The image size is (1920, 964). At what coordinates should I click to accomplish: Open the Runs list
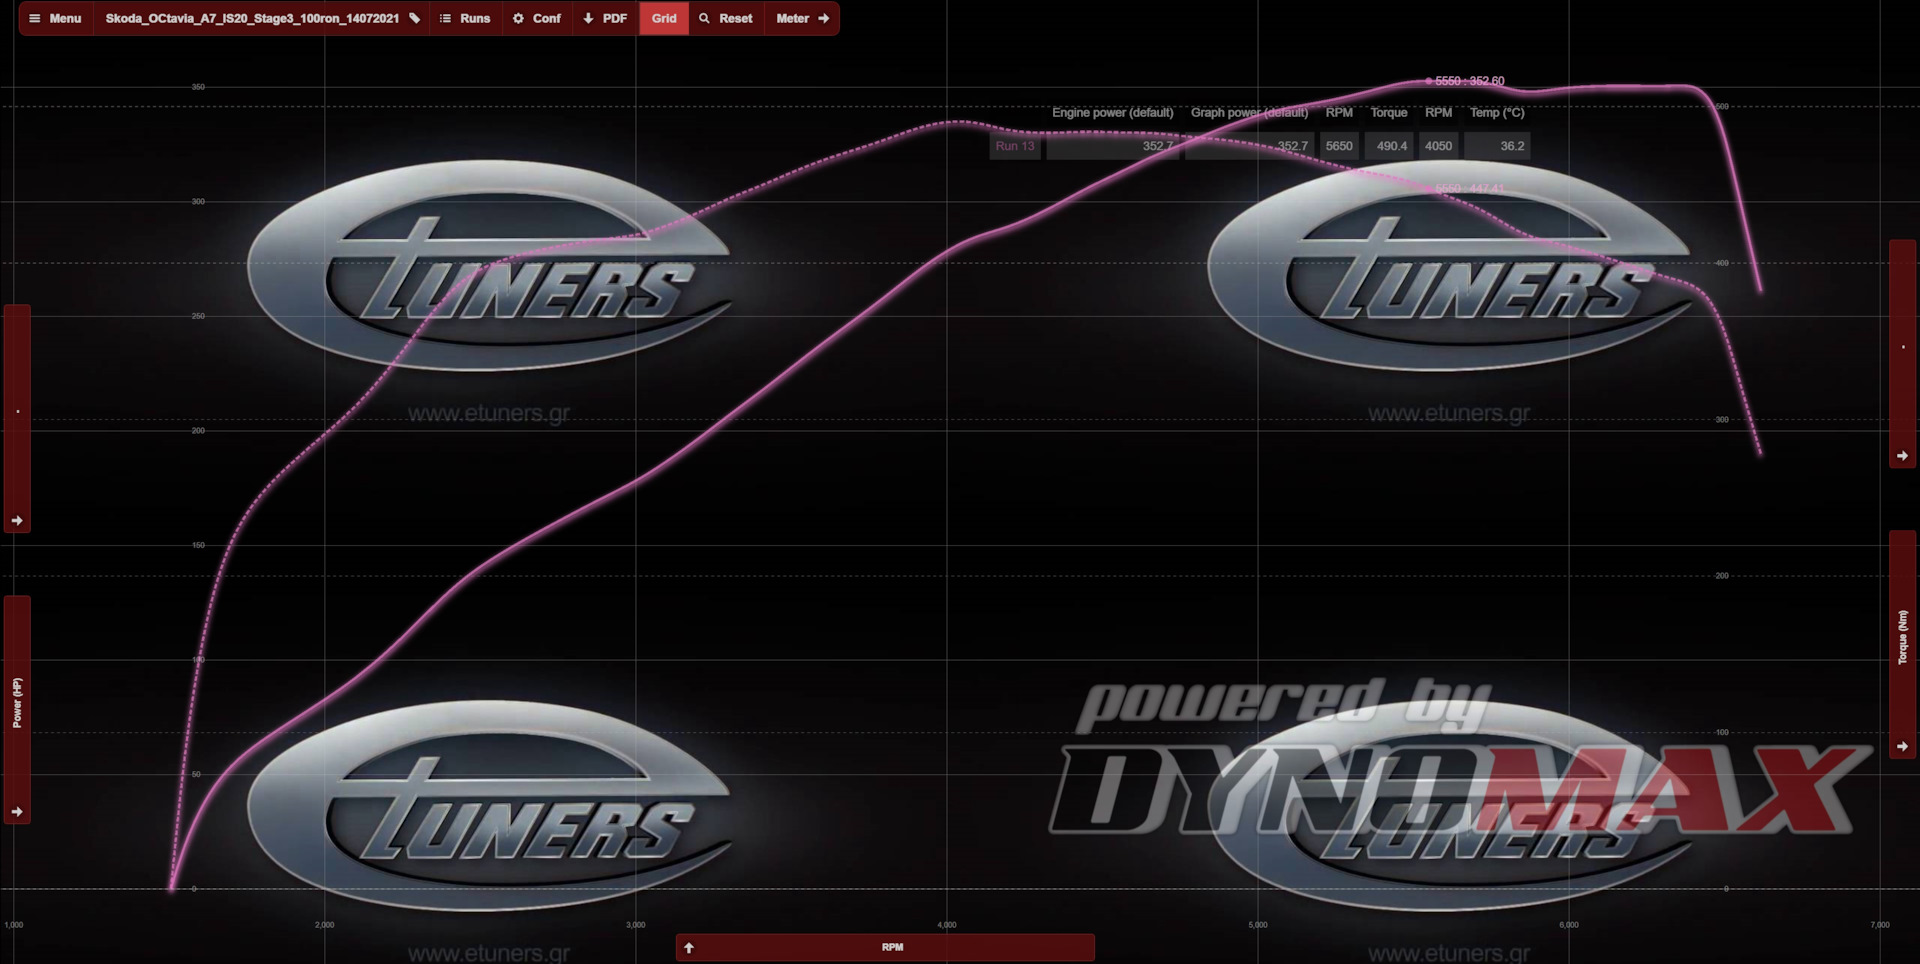click(465, 18)
